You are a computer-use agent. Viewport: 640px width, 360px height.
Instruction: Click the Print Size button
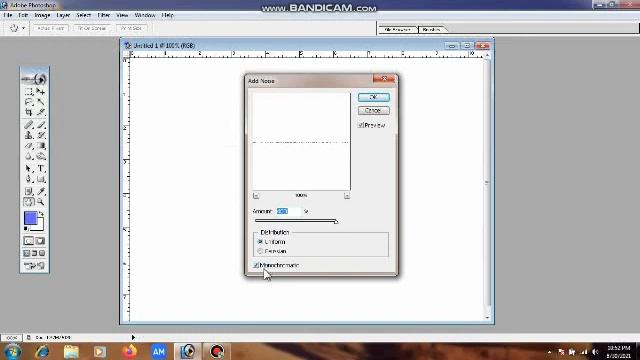click(x=131, y=28)
